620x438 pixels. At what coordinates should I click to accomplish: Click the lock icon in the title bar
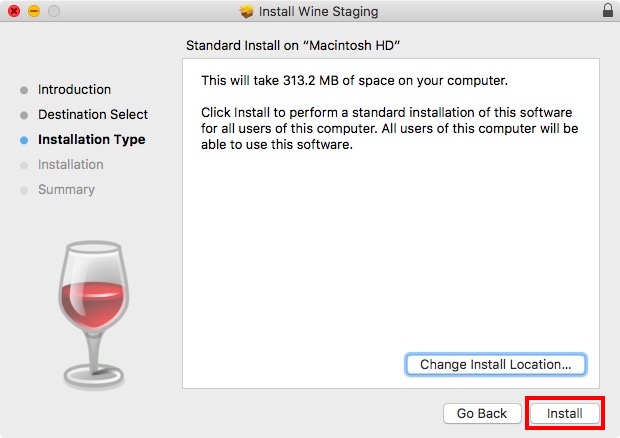[x=608, y=11]
